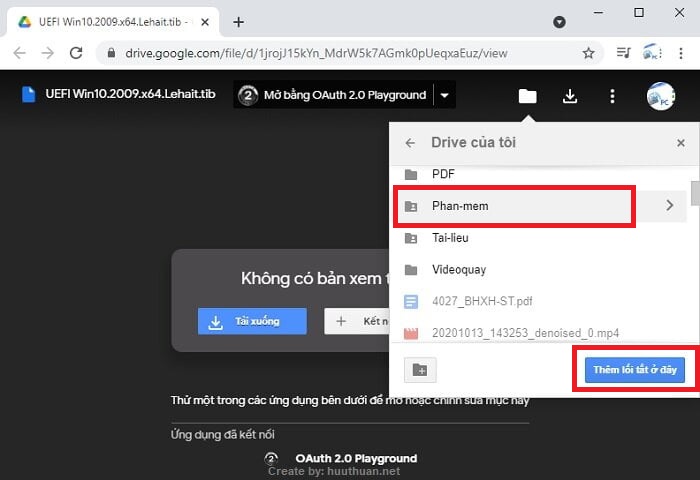This screenshot has width=700, height=480.
Task: Click the Thêm lối tắt ở đây button
Action: [x=634, y=370]
